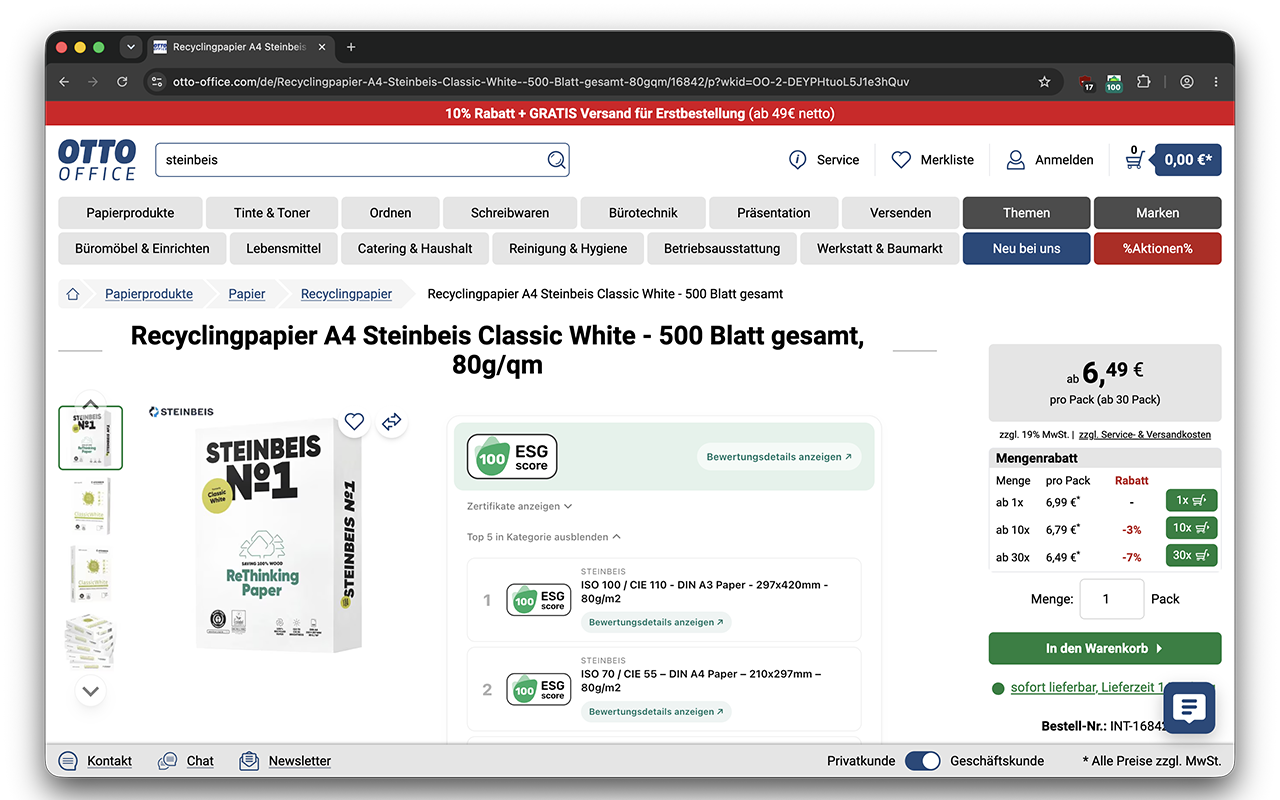The width and height of the screenshot is (1280, 800).
Task: Open Bewertungsdetails in the main ESG banner
Action: click(779, 457)
